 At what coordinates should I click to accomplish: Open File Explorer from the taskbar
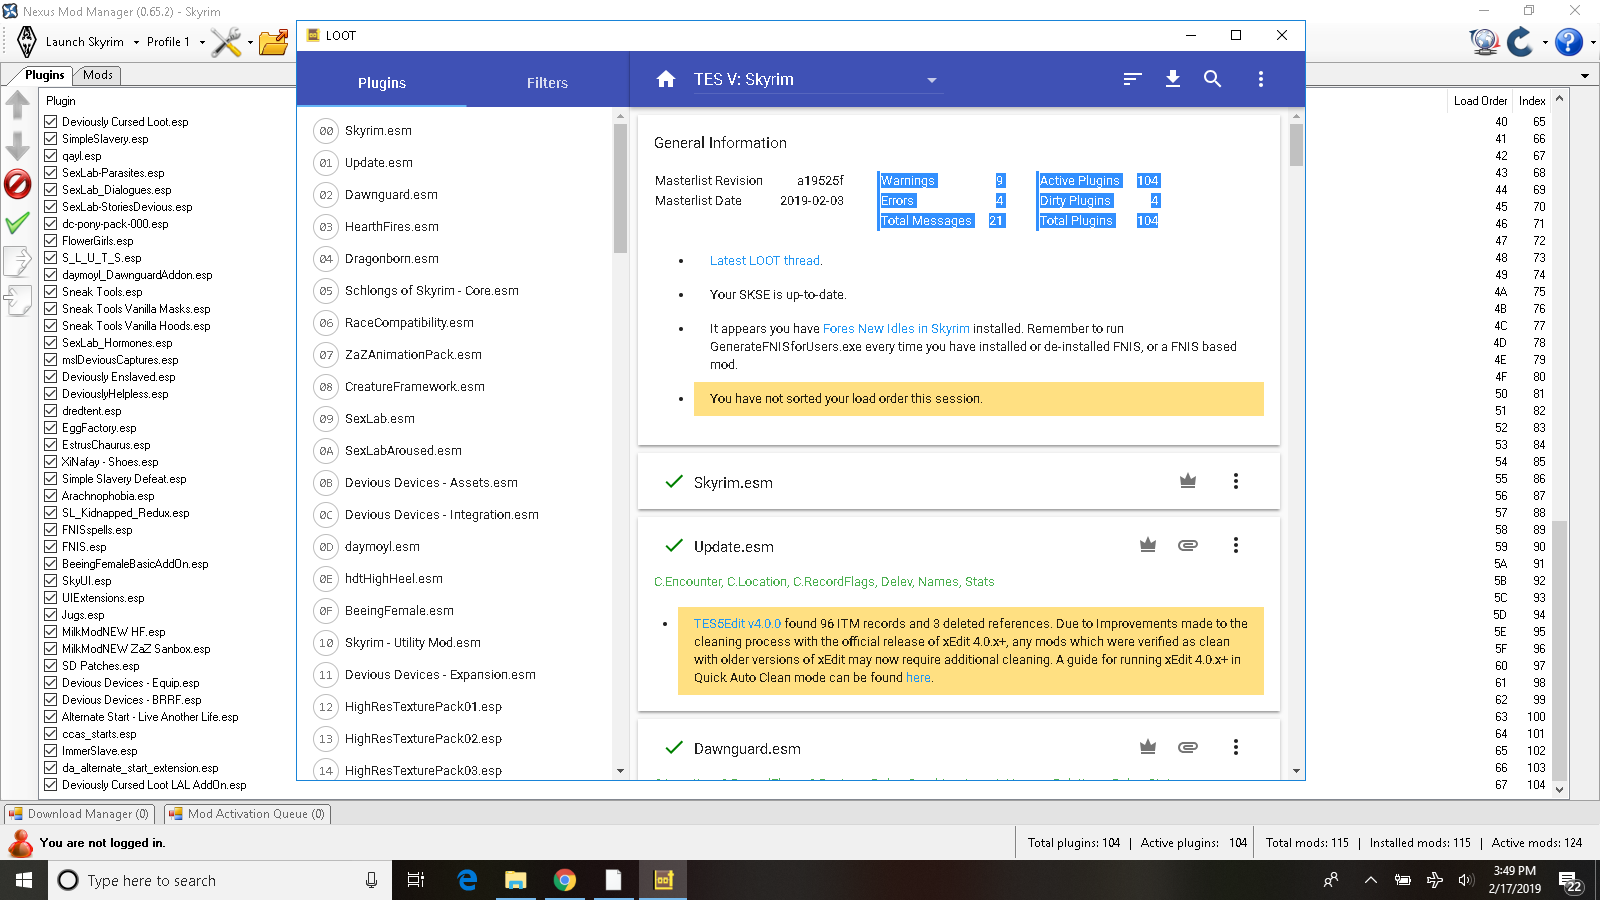tap(516, 880)
